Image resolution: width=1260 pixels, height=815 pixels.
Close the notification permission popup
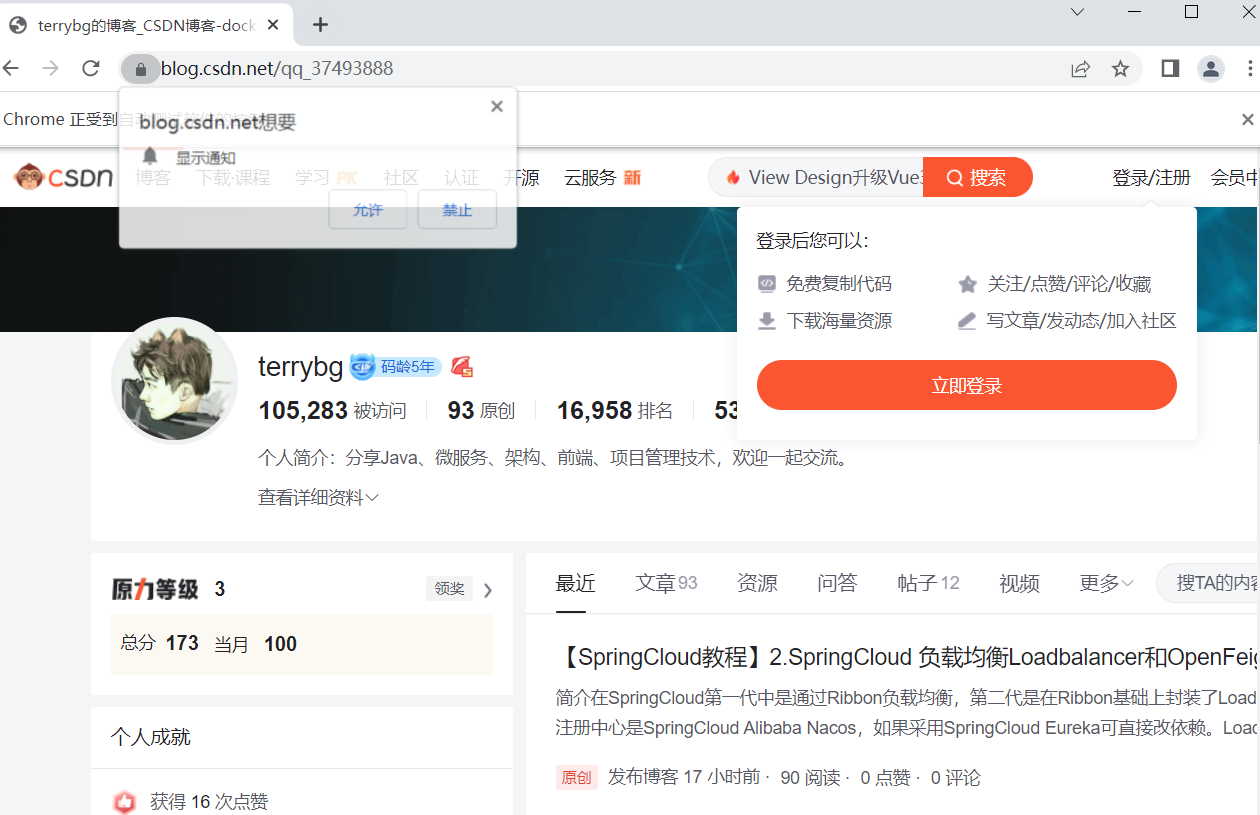[497, 106]
